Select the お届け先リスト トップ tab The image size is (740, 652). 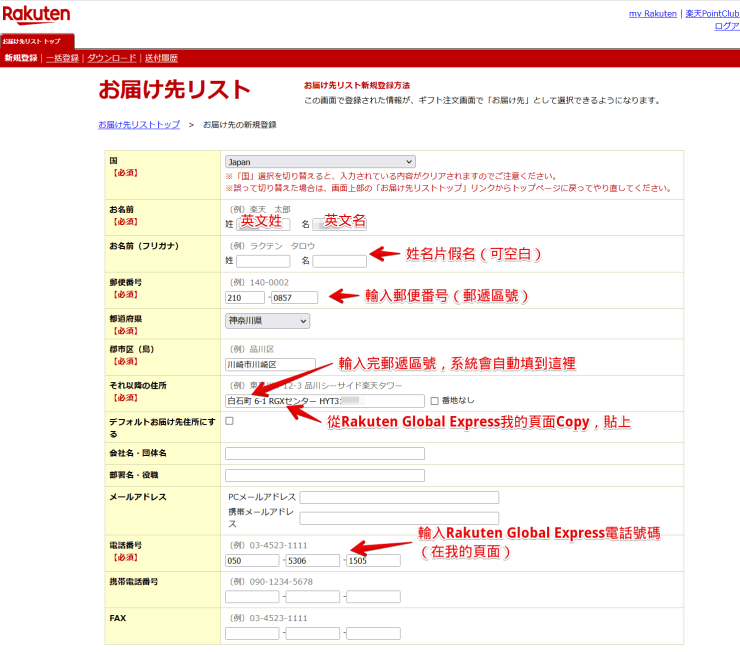point(37,41)
